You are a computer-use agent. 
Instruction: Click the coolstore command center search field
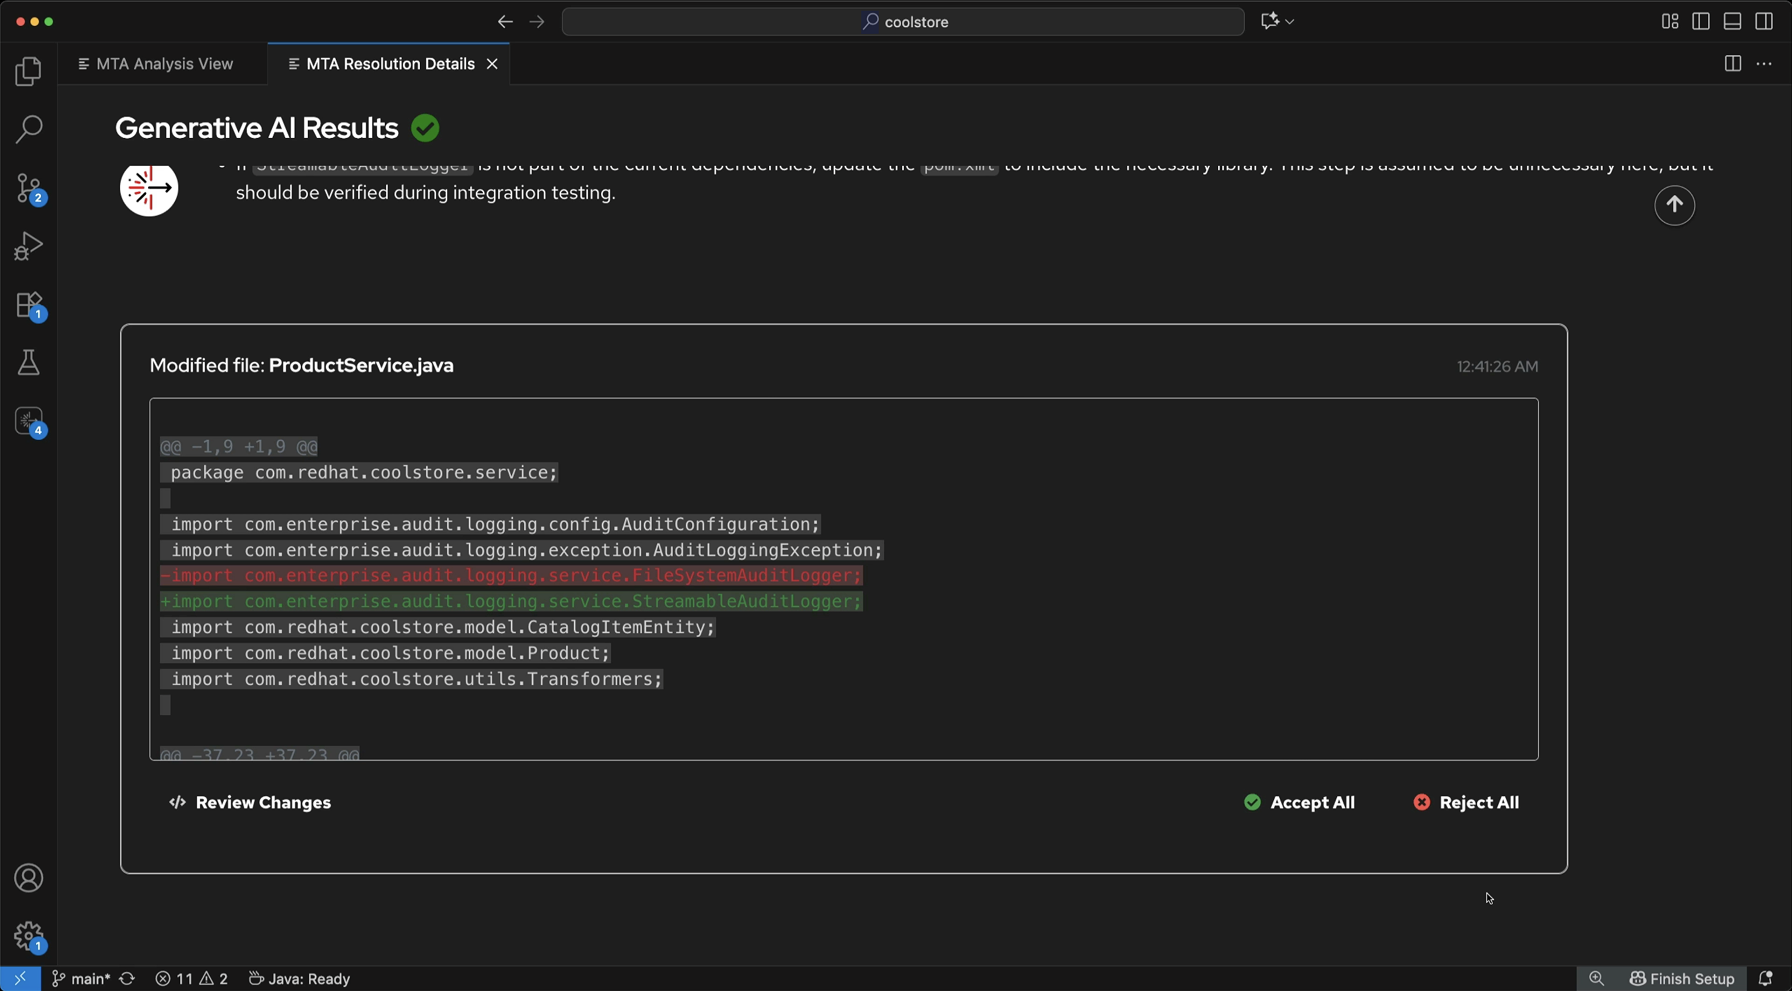(903, 21)
